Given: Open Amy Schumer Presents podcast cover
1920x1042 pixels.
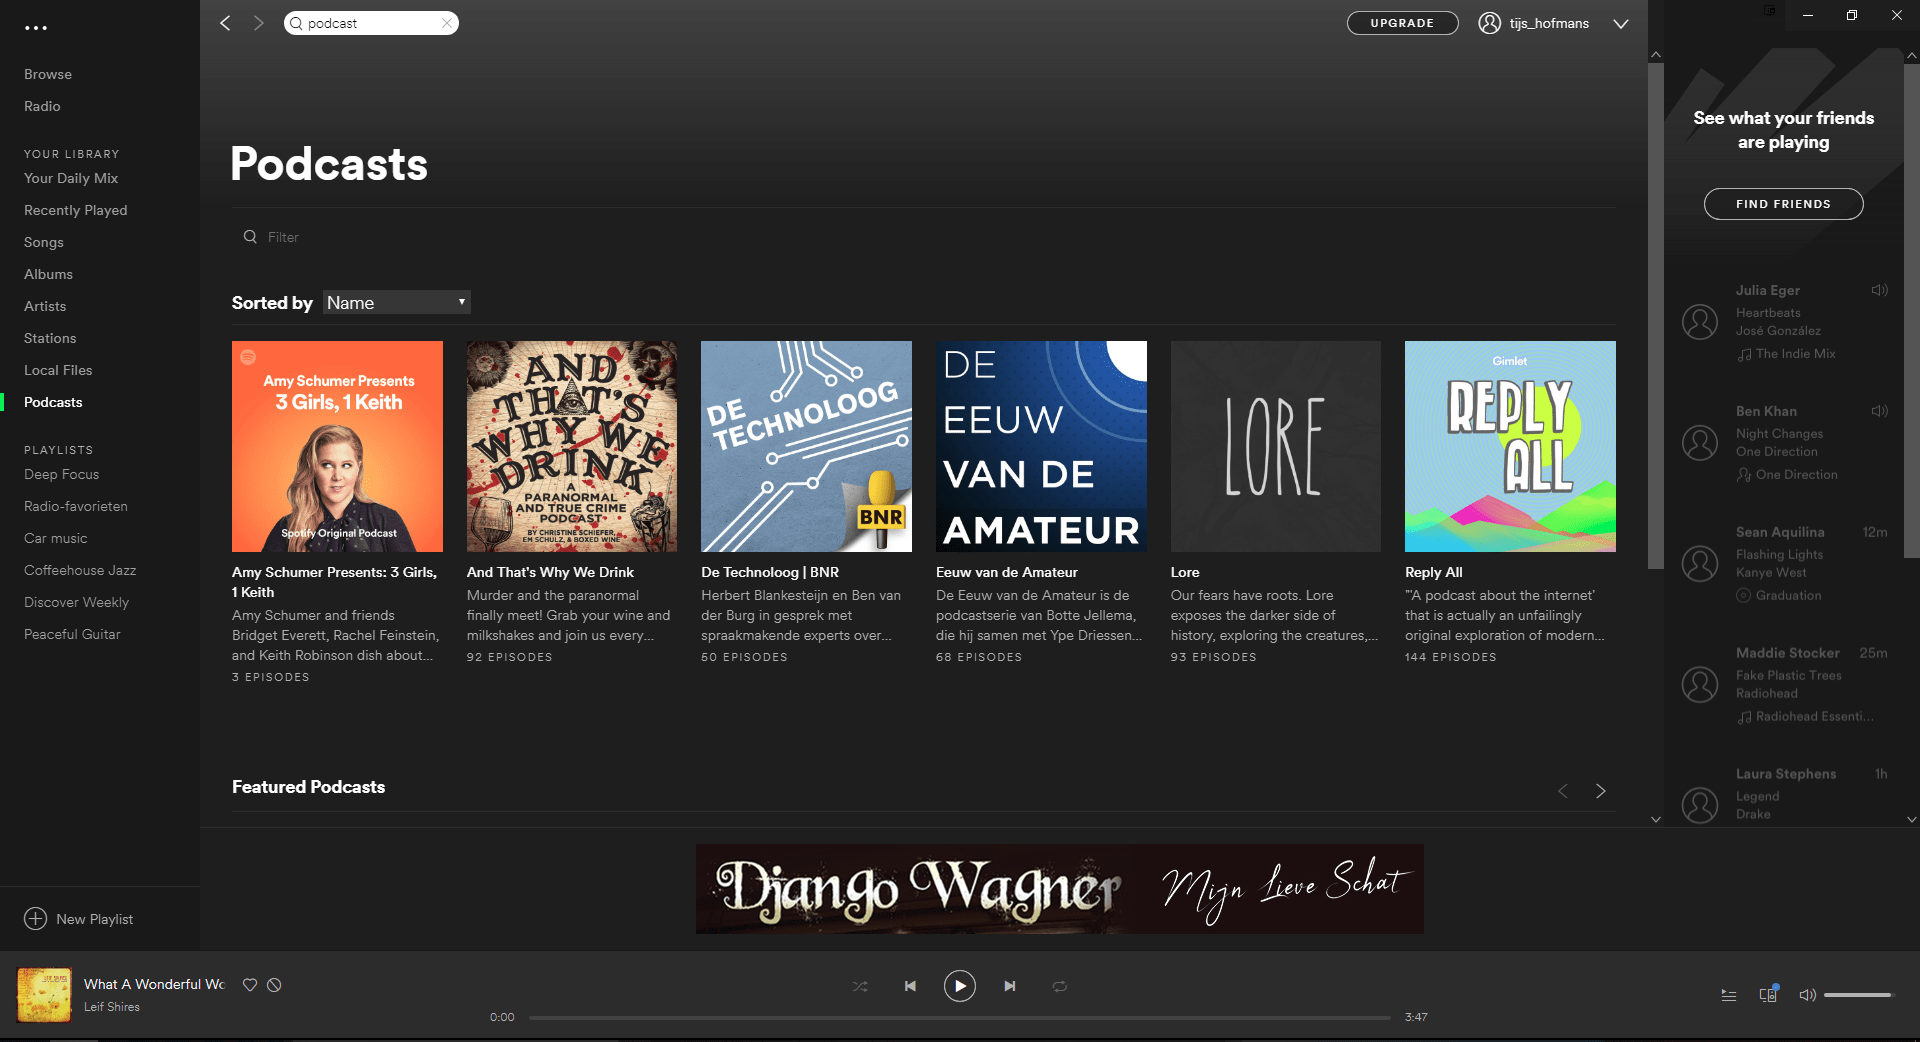Looking at the screenshot, I should [x=337, y=446].
